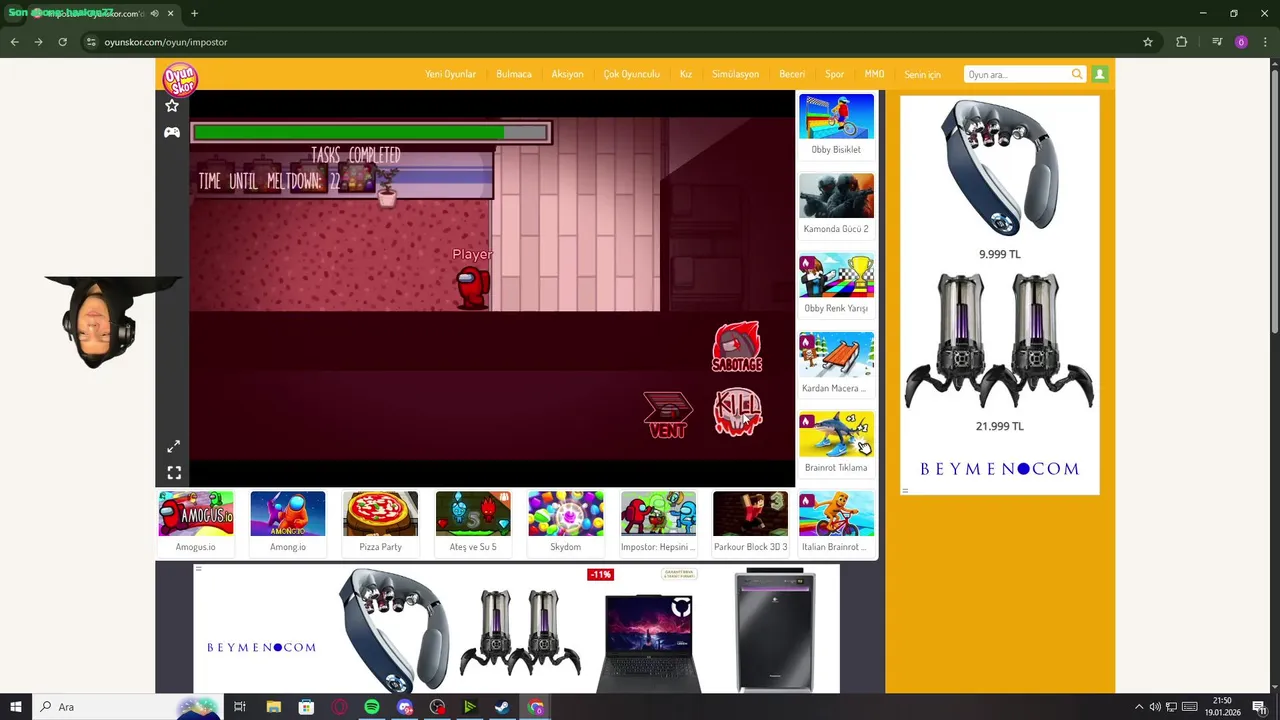Open the Chrome three-dot menu
The image size is (1280, 720).
(x=1264, y=42)
